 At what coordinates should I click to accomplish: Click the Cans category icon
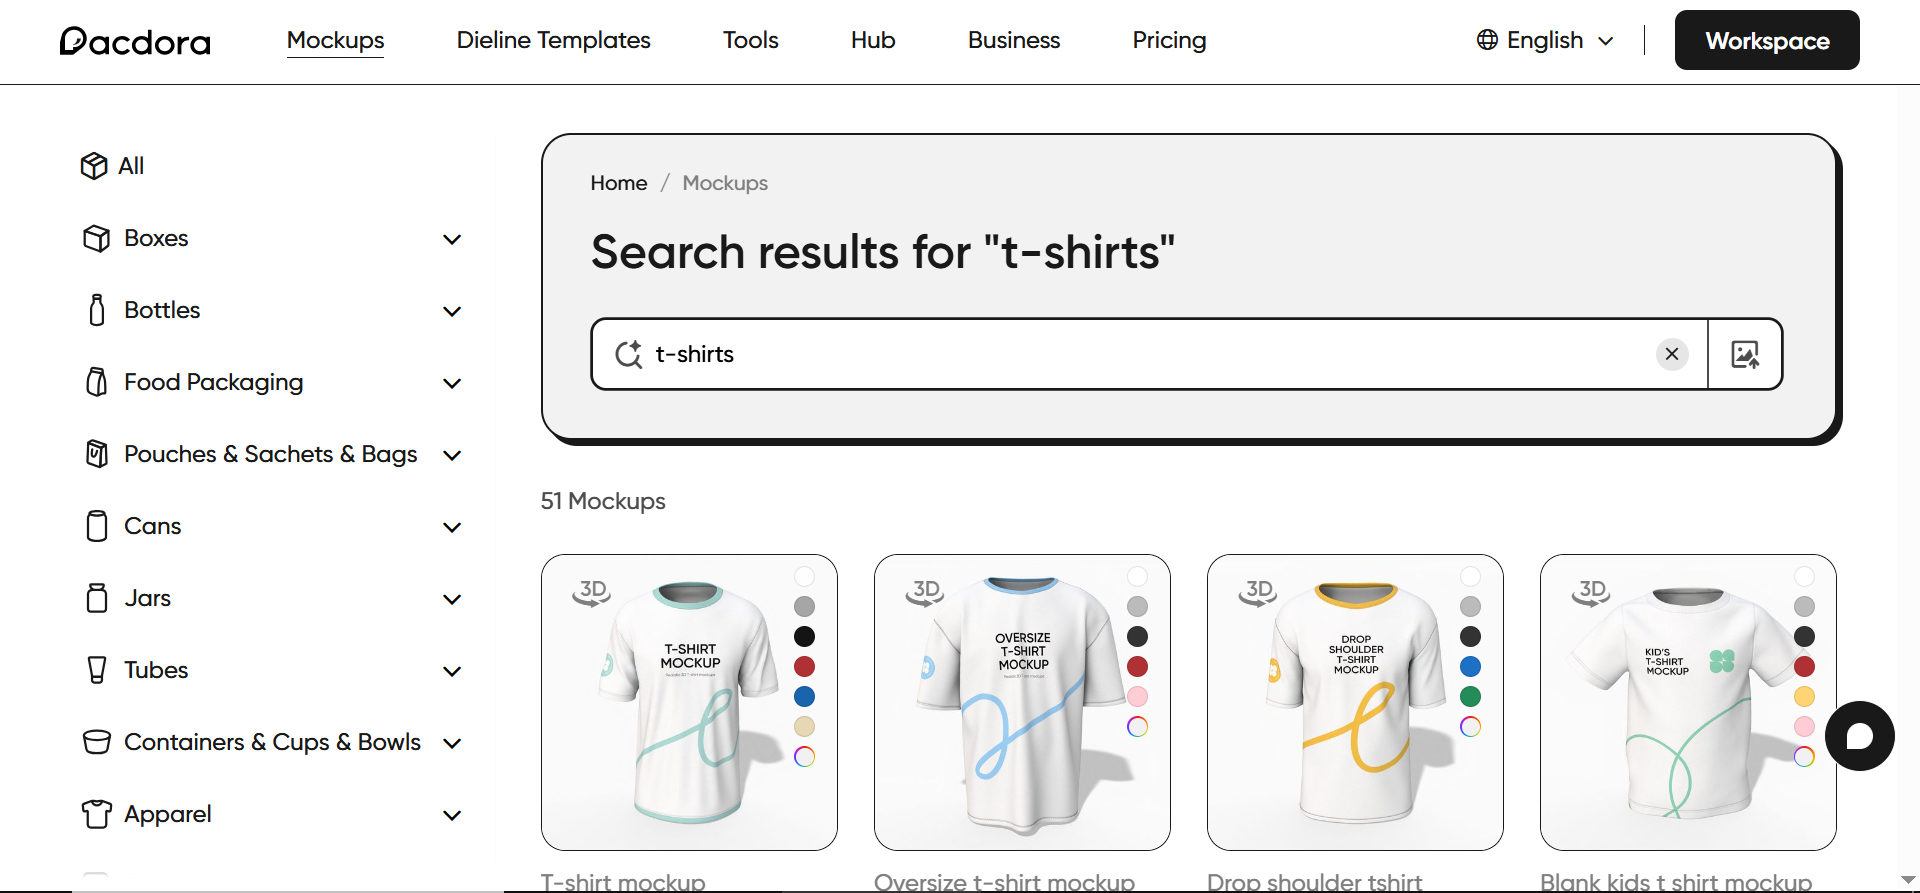(x=97, y=526)
